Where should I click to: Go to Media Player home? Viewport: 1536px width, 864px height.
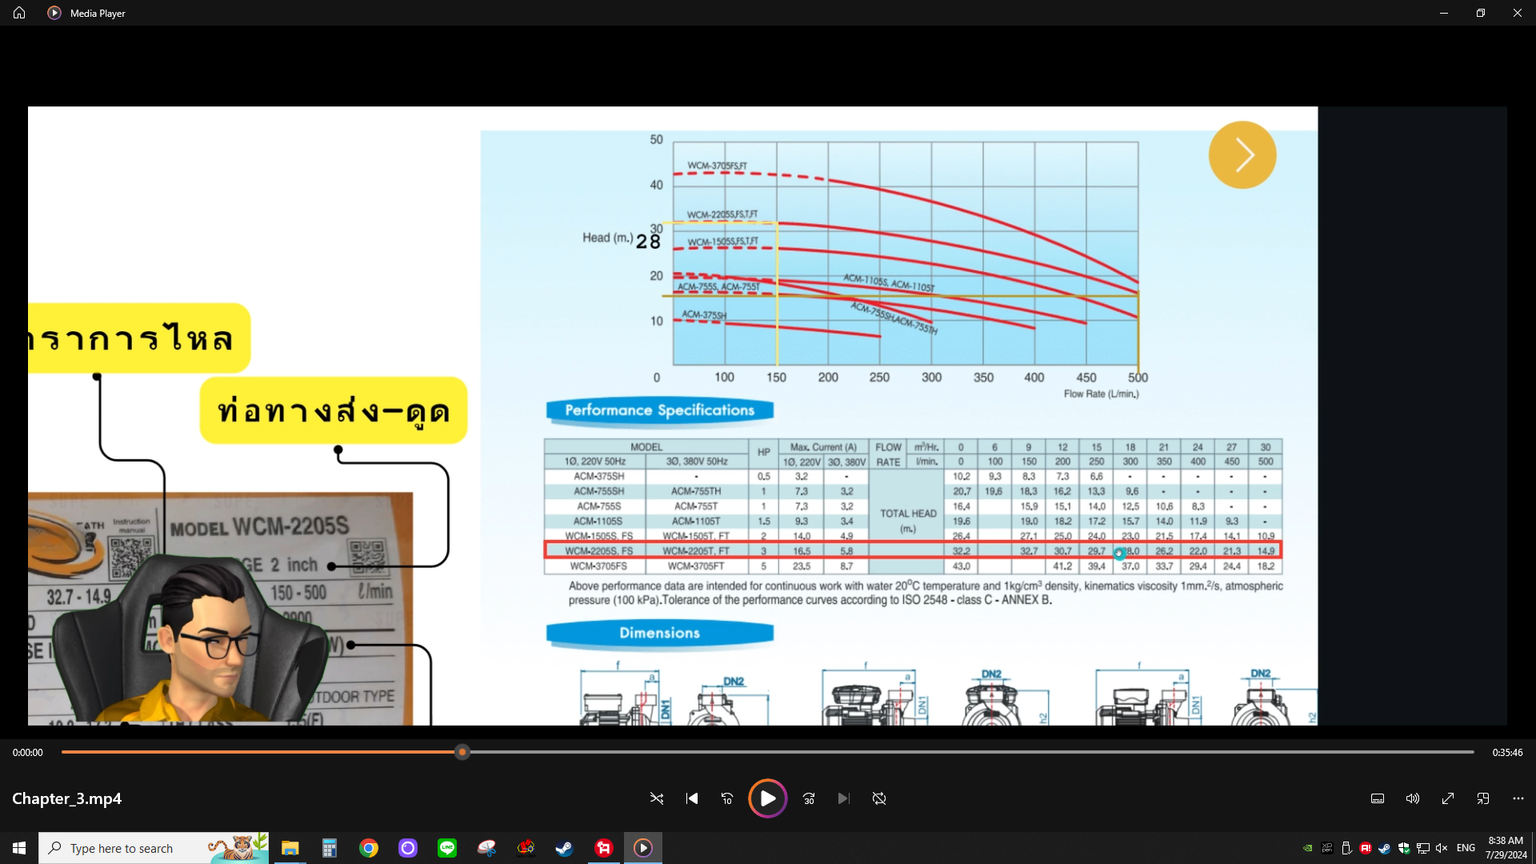[19, 13]
